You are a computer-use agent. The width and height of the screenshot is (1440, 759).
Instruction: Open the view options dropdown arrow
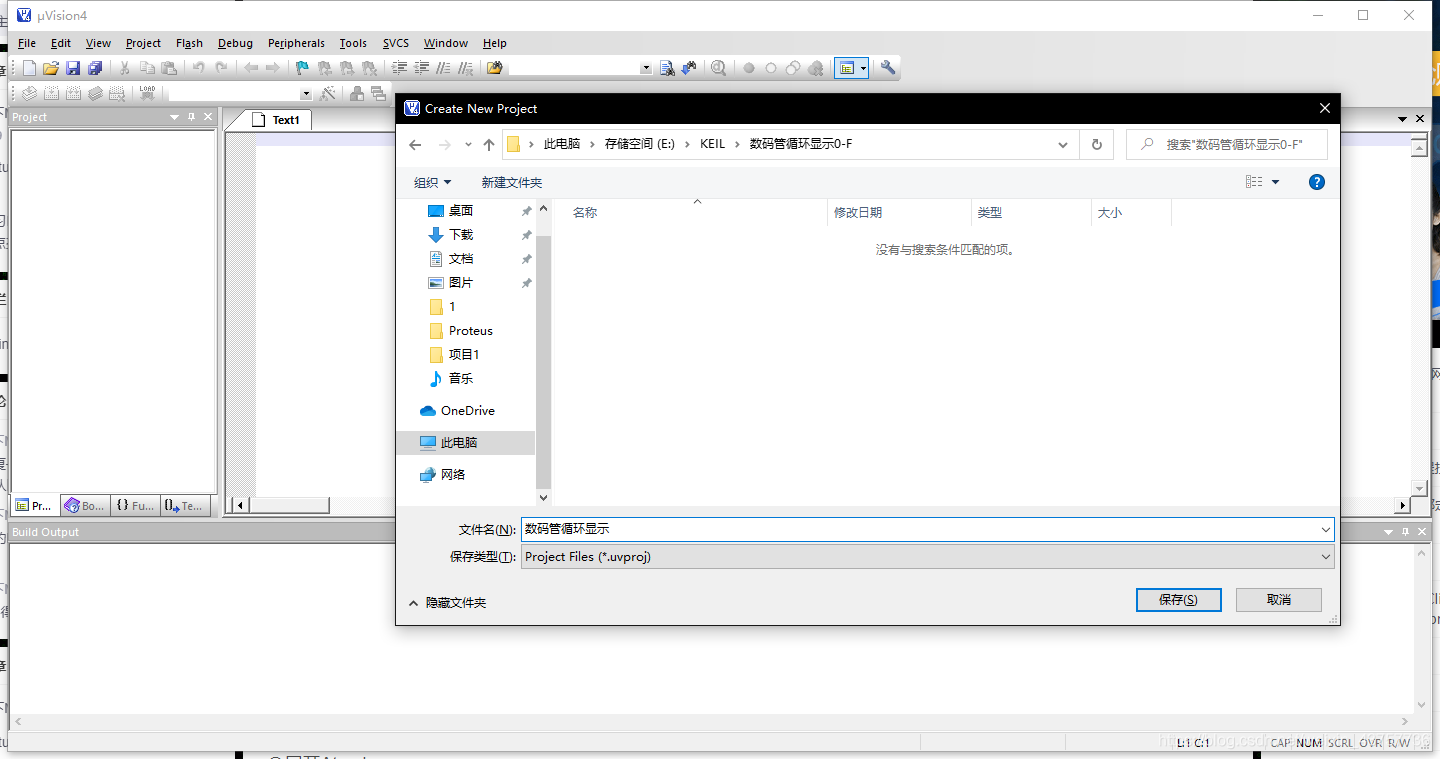pos(1275,182)
